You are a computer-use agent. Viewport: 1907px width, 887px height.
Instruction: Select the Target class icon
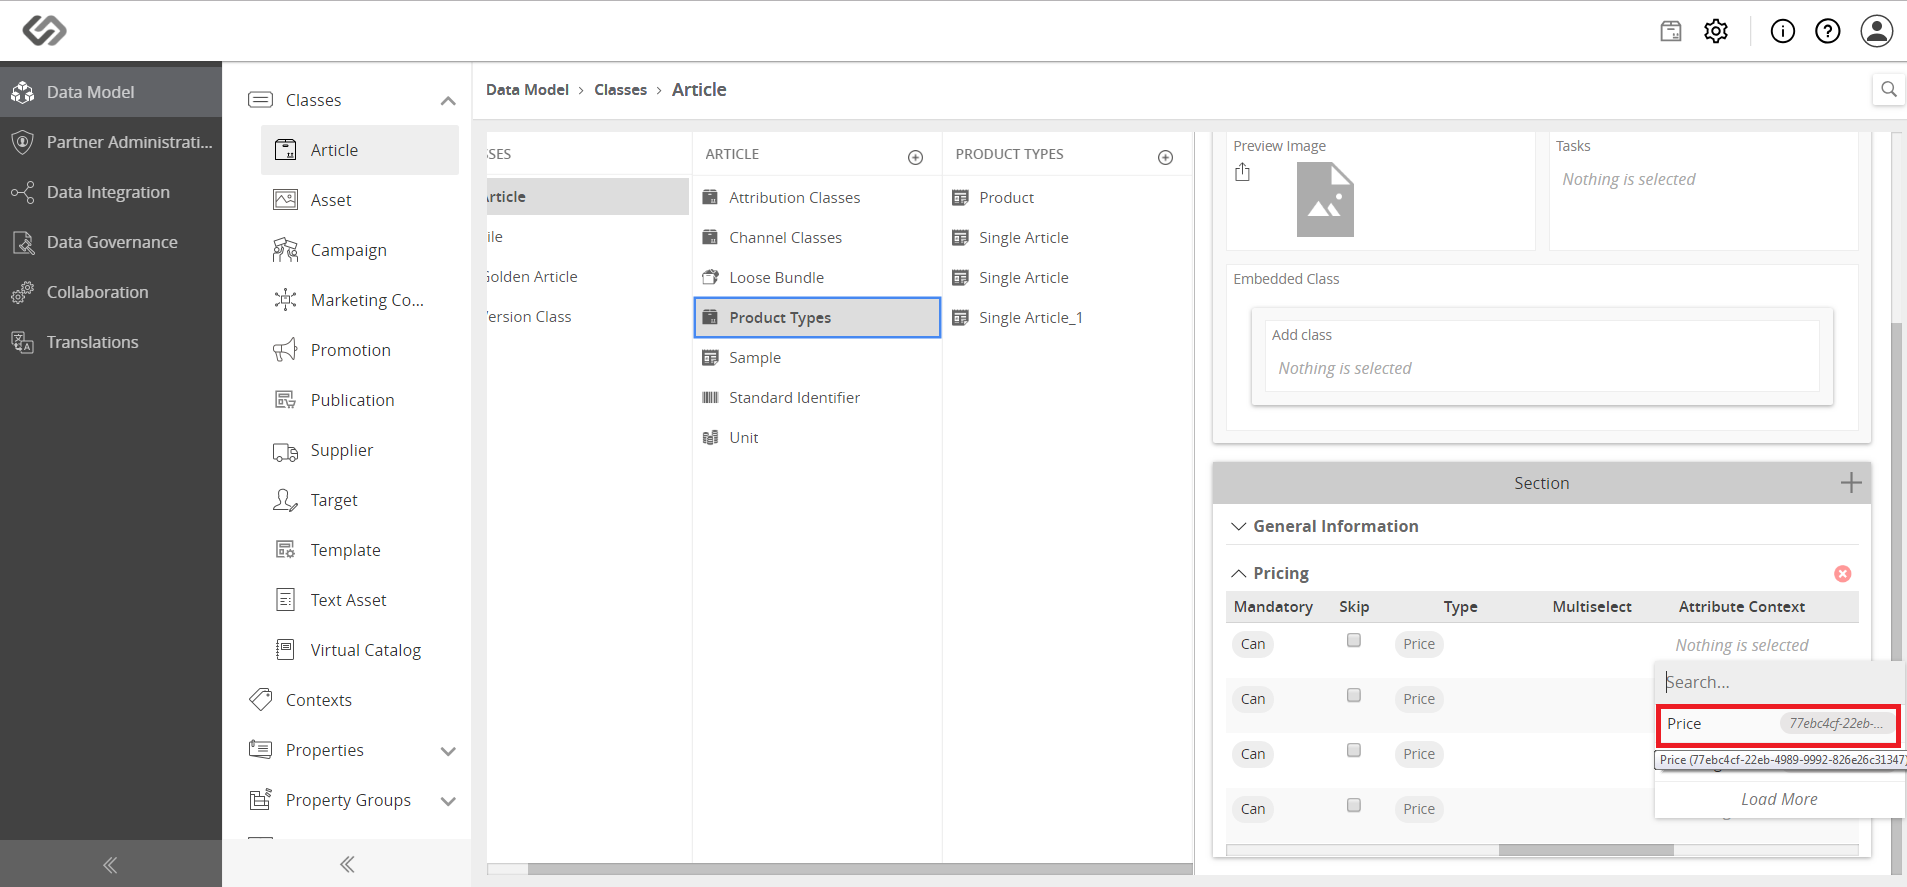285,500
